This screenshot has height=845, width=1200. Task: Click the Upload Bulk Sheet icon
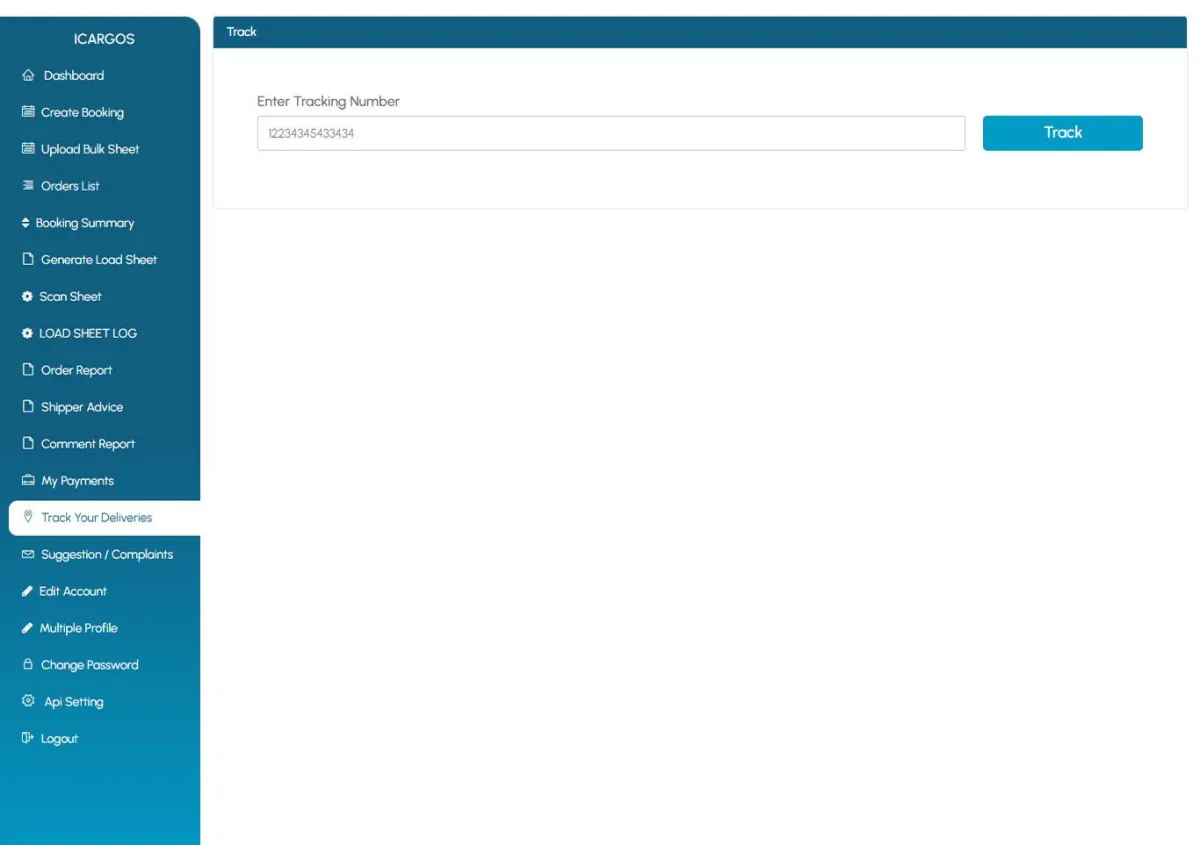[28, 149]
